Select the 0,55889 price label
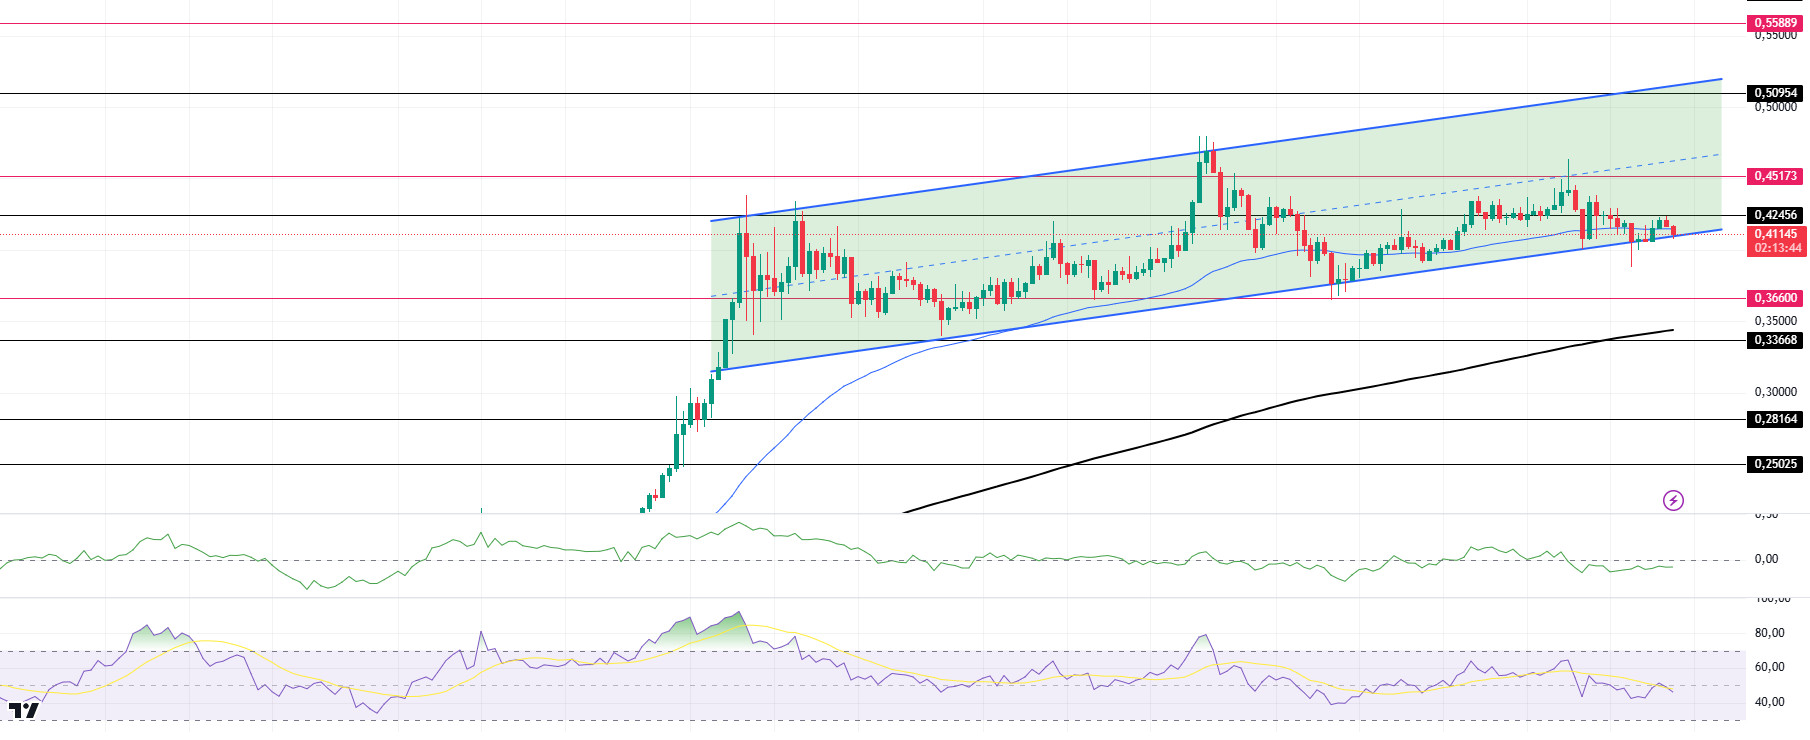The width and height of the screenshot is (1810, 740). [x=1776, y=23]
